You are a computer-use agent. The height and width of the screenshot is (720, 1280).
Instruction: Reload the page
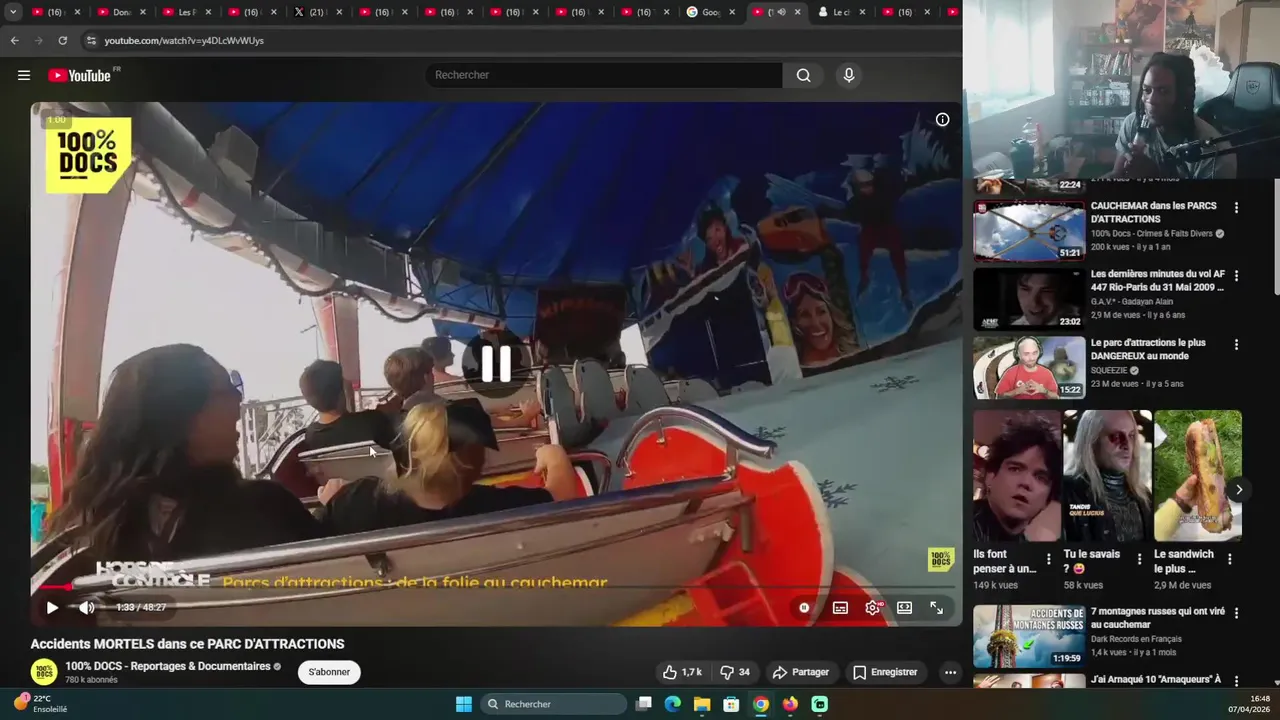point(62,41)
